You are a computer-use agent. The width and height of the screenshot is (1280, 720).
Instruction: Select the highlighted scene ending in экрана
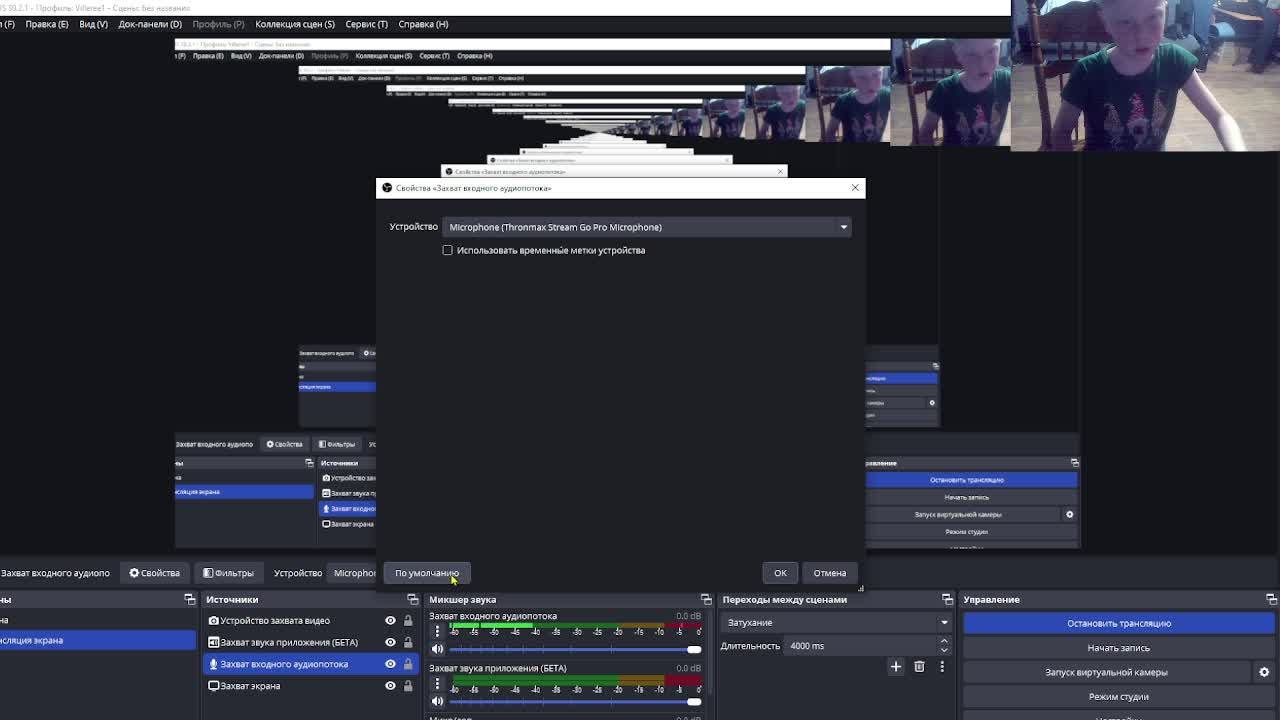98,640
